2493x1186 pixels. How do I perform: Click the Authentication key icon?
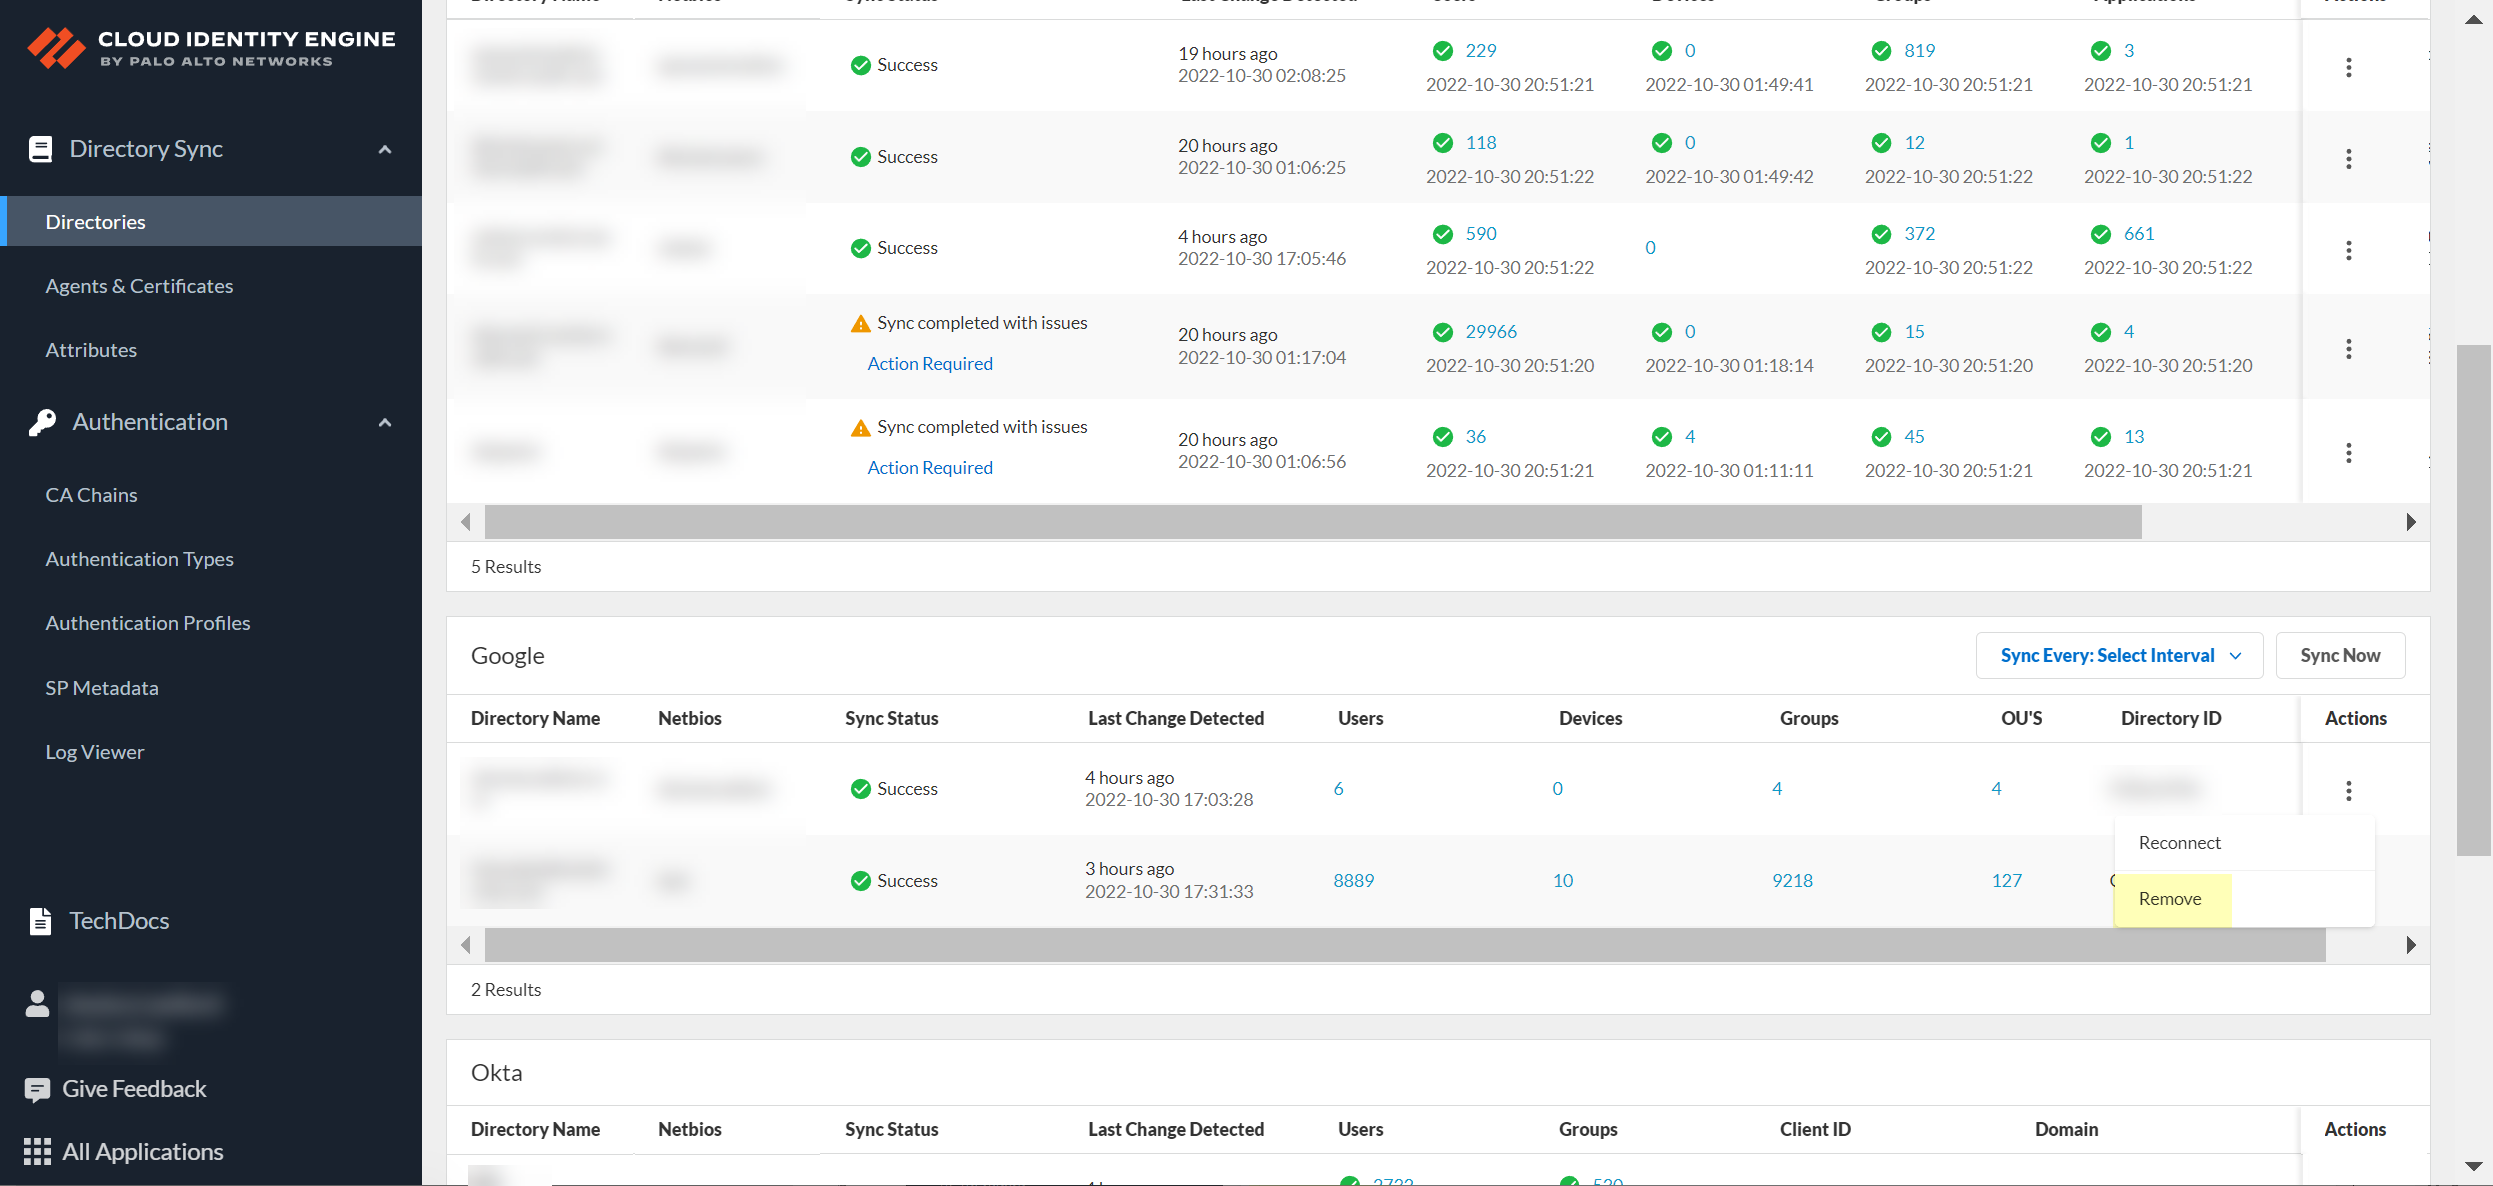(42, 422)
